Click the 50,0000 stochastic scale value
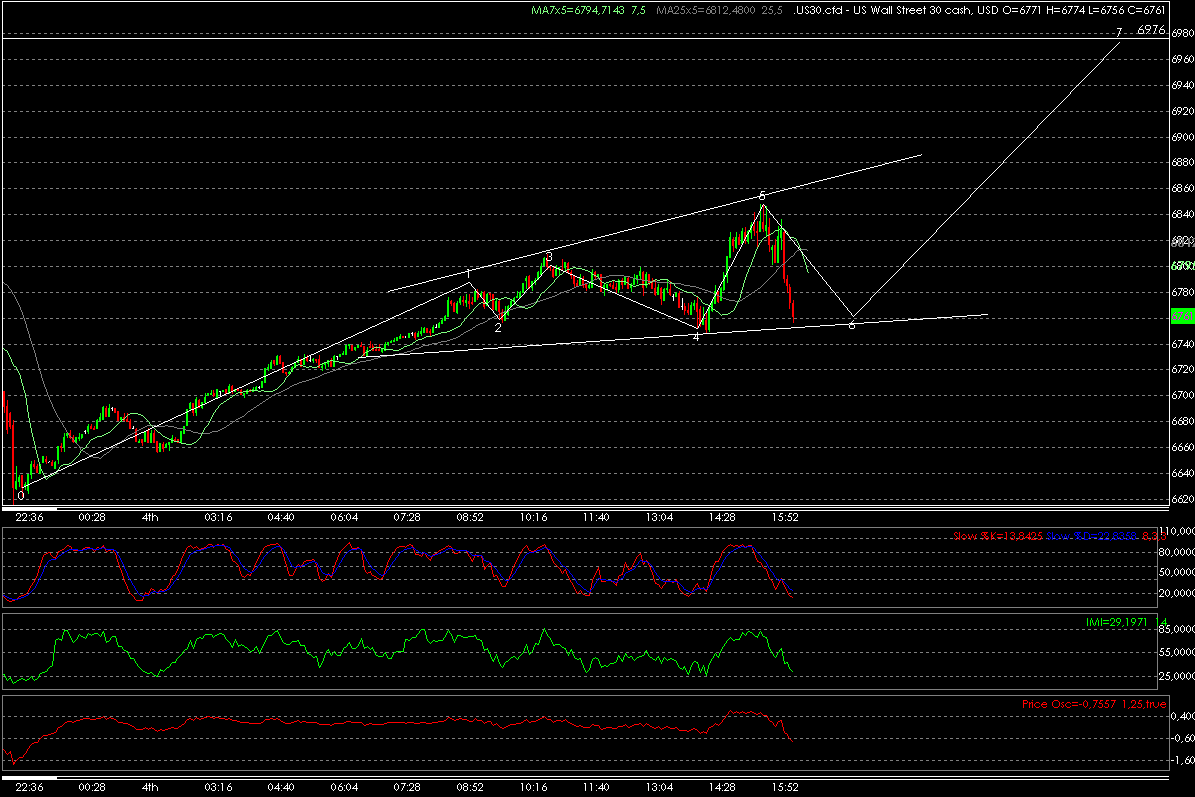This screenshot has width=1195, height=797. (x=1179, y=572)
